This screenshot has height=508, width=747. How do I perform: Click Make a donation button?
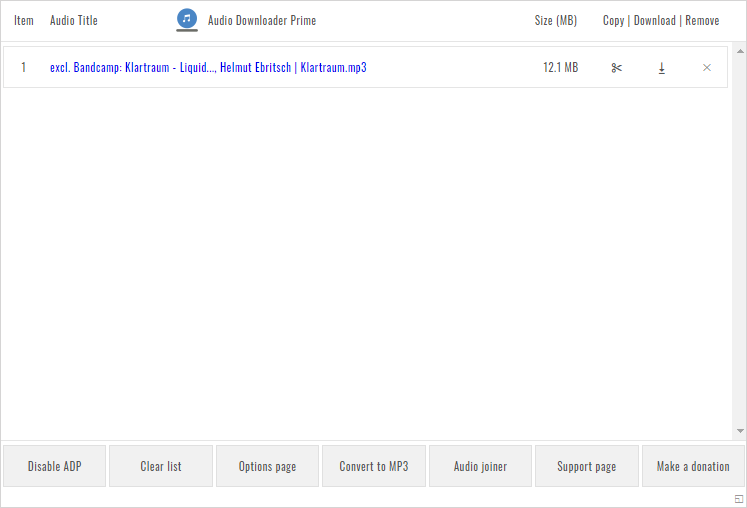click(x=693, y=466)
